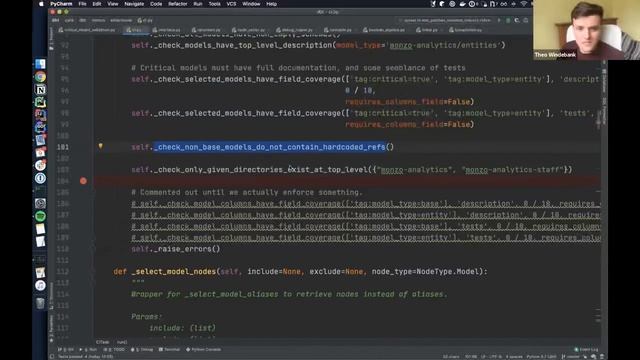The height and width of the screenshot is (360, 640).
Task: Click the self._raise_errors() line
Action: tap(176, 249)
